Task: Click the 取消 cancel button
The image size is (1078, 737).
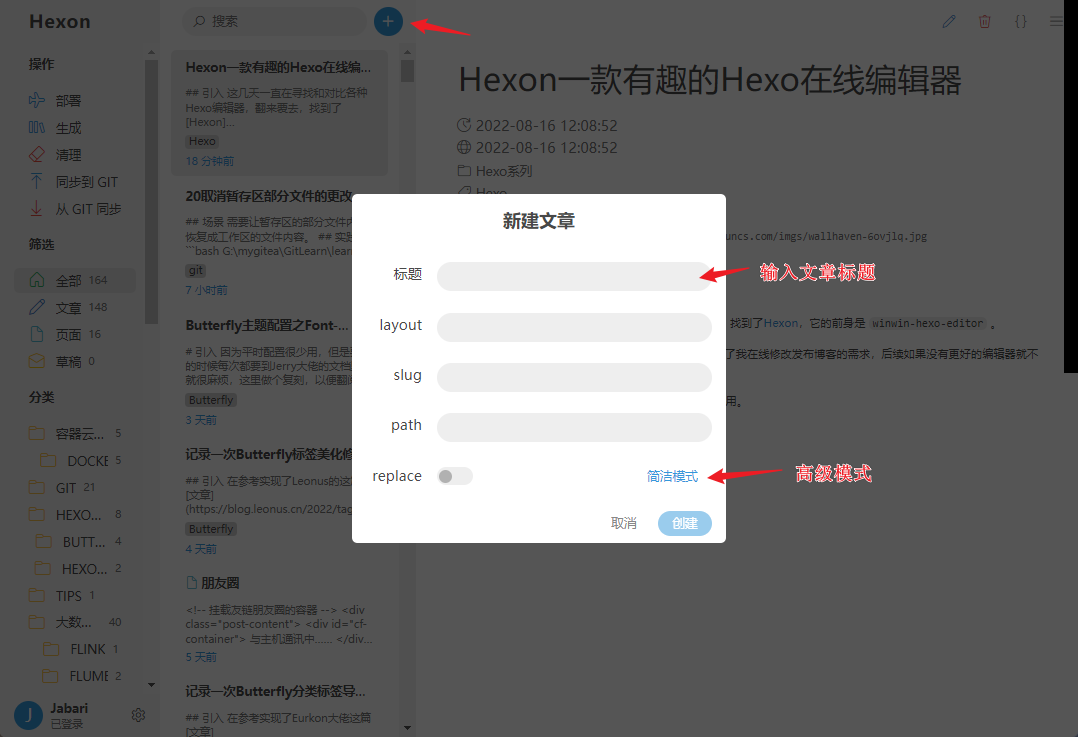Action: click(624, 523)
